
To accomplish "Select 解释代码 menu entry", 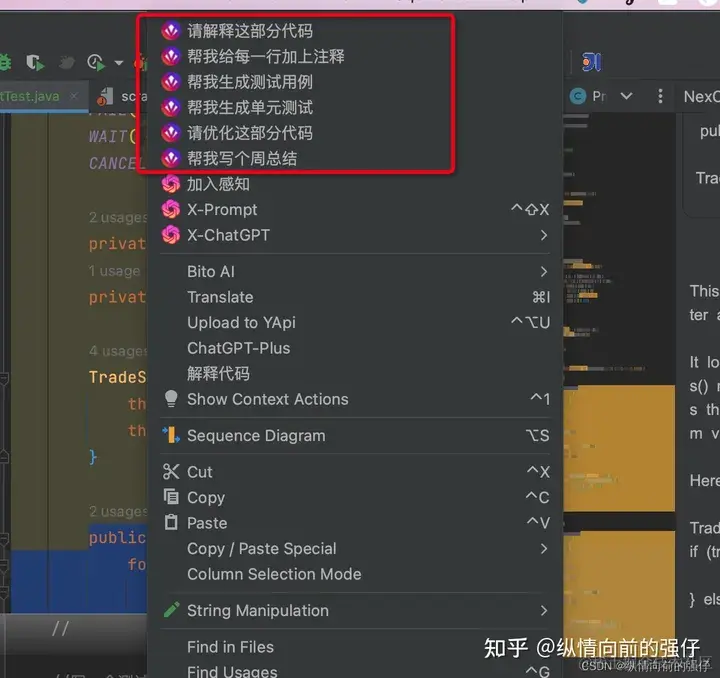I will point(354,374).
